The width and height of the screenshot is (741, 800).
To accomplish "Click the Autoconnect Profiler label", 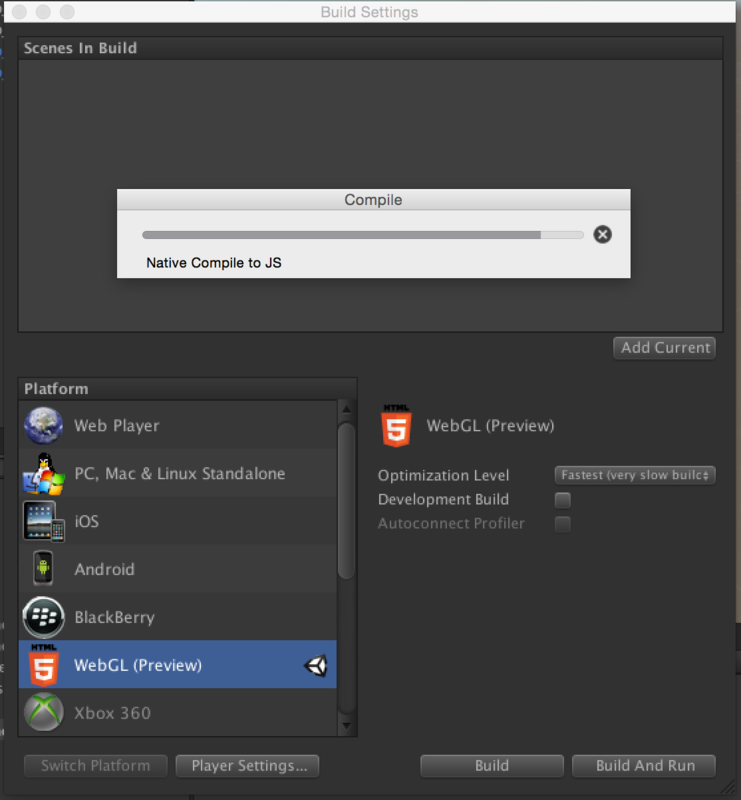I will 451,523.
